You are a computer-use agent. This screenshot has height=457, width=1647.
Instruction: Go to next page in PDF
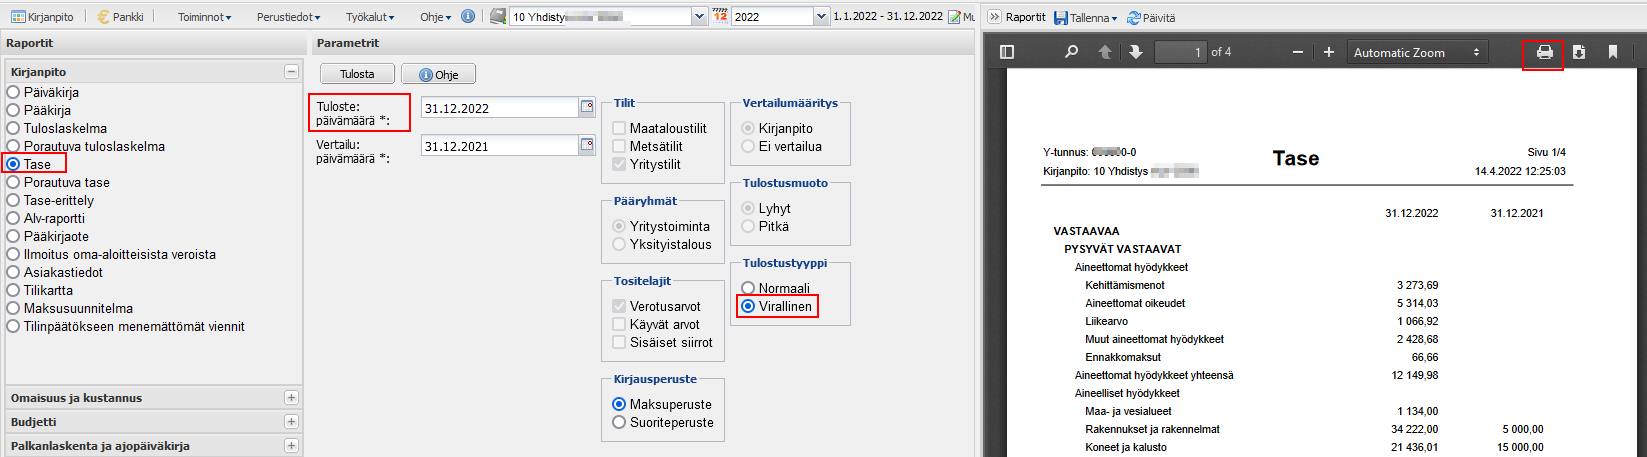[1136, 53]
